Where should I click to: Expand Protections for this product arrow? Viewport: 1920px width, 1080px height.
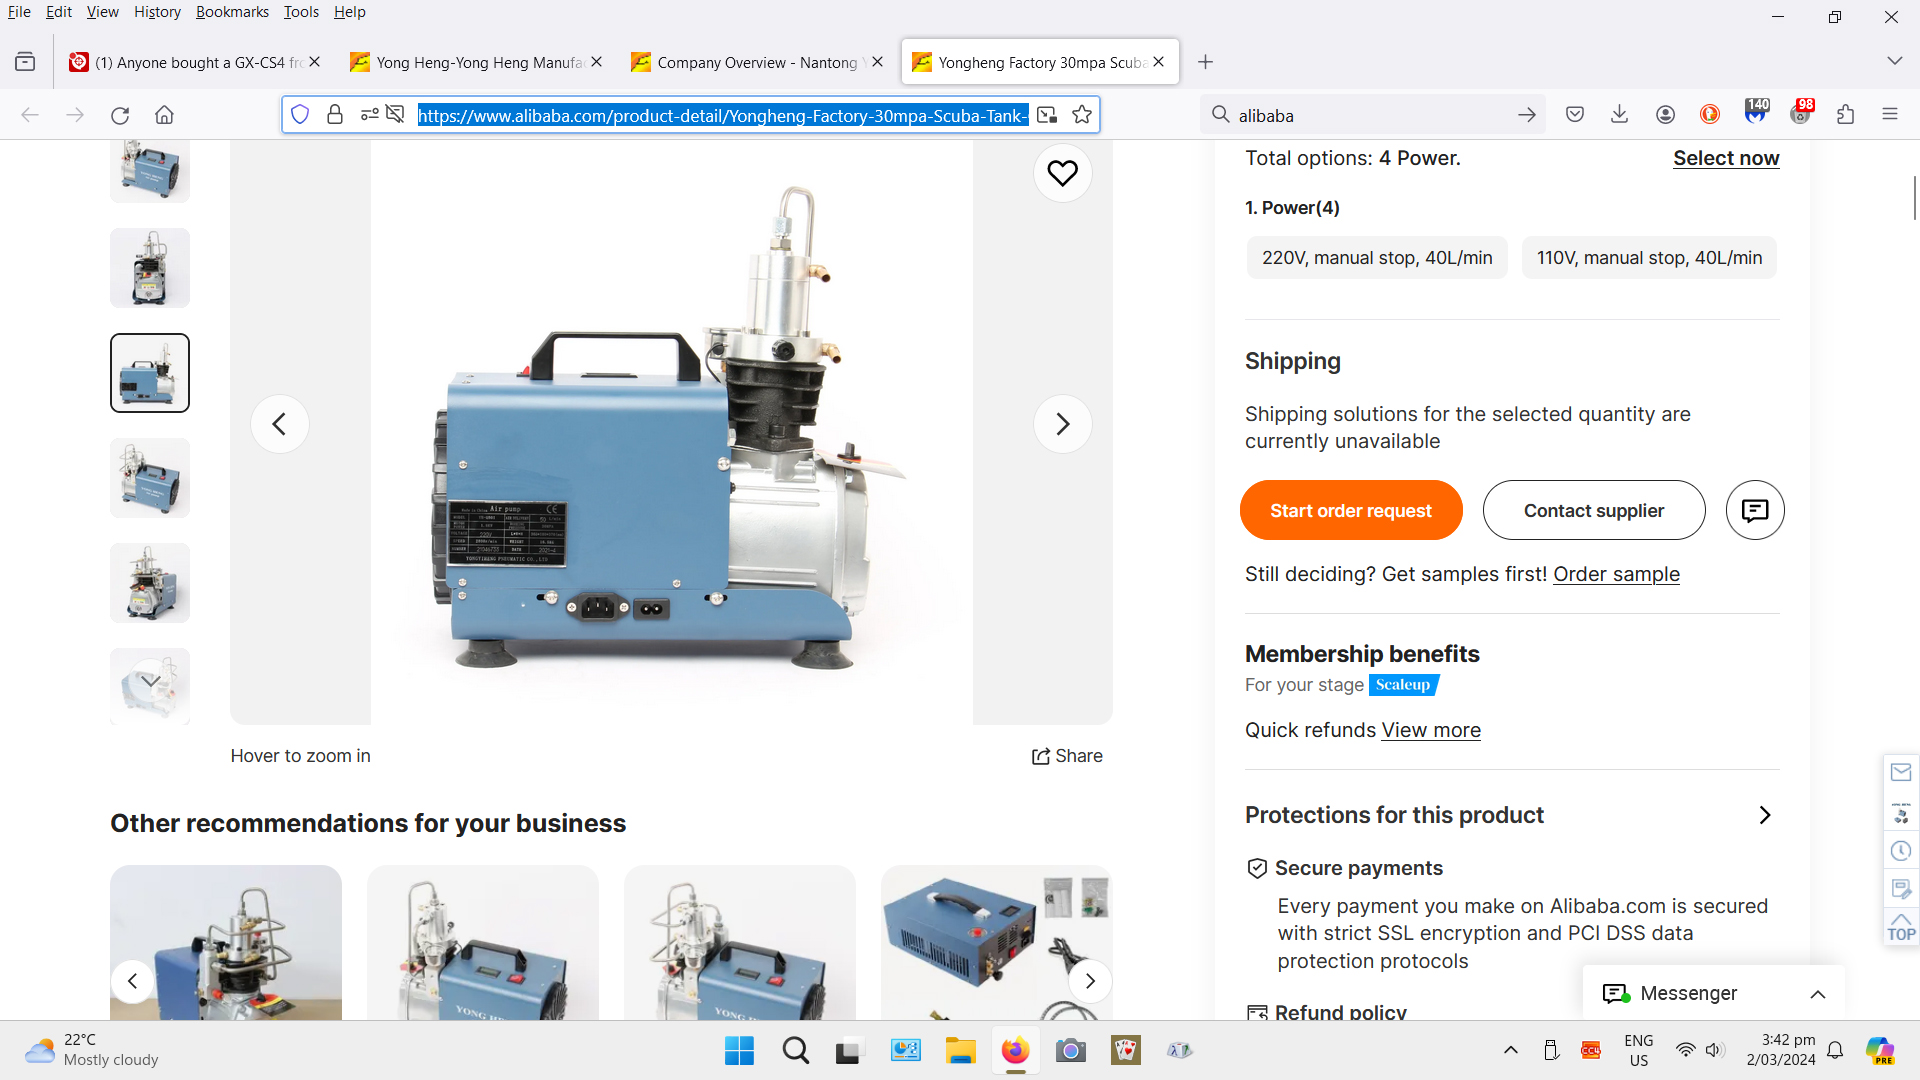click(1765, 815)
